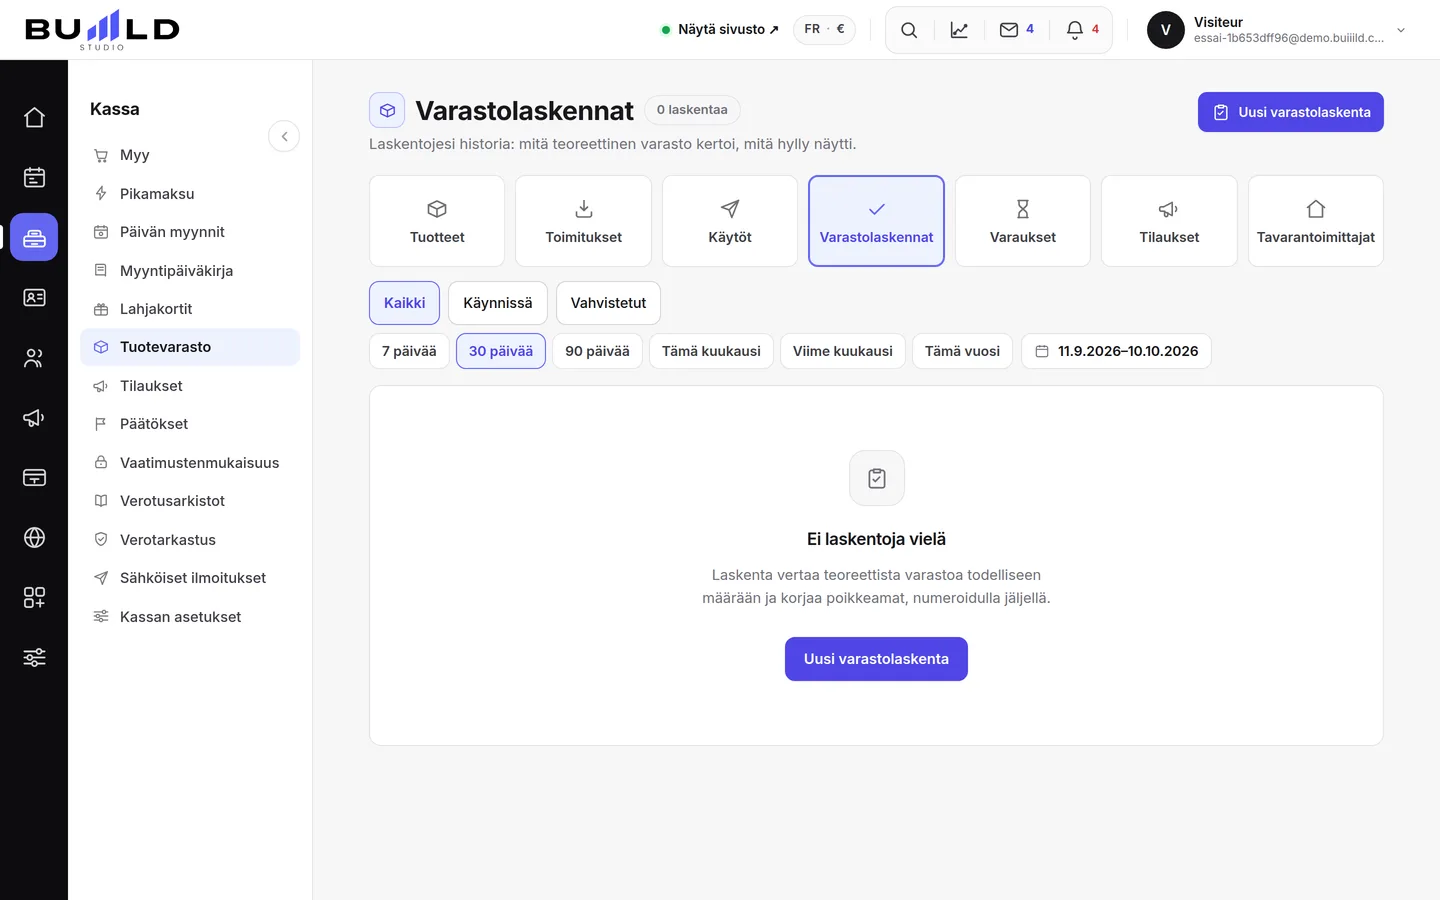Select the Kaikki status filter

point(404,303)
